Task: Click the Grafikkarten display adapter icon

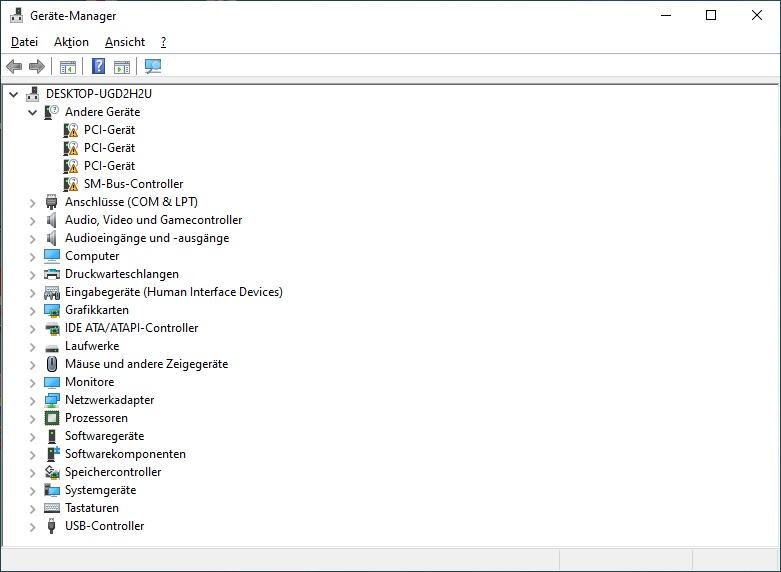Action: [x=52, y=310]
